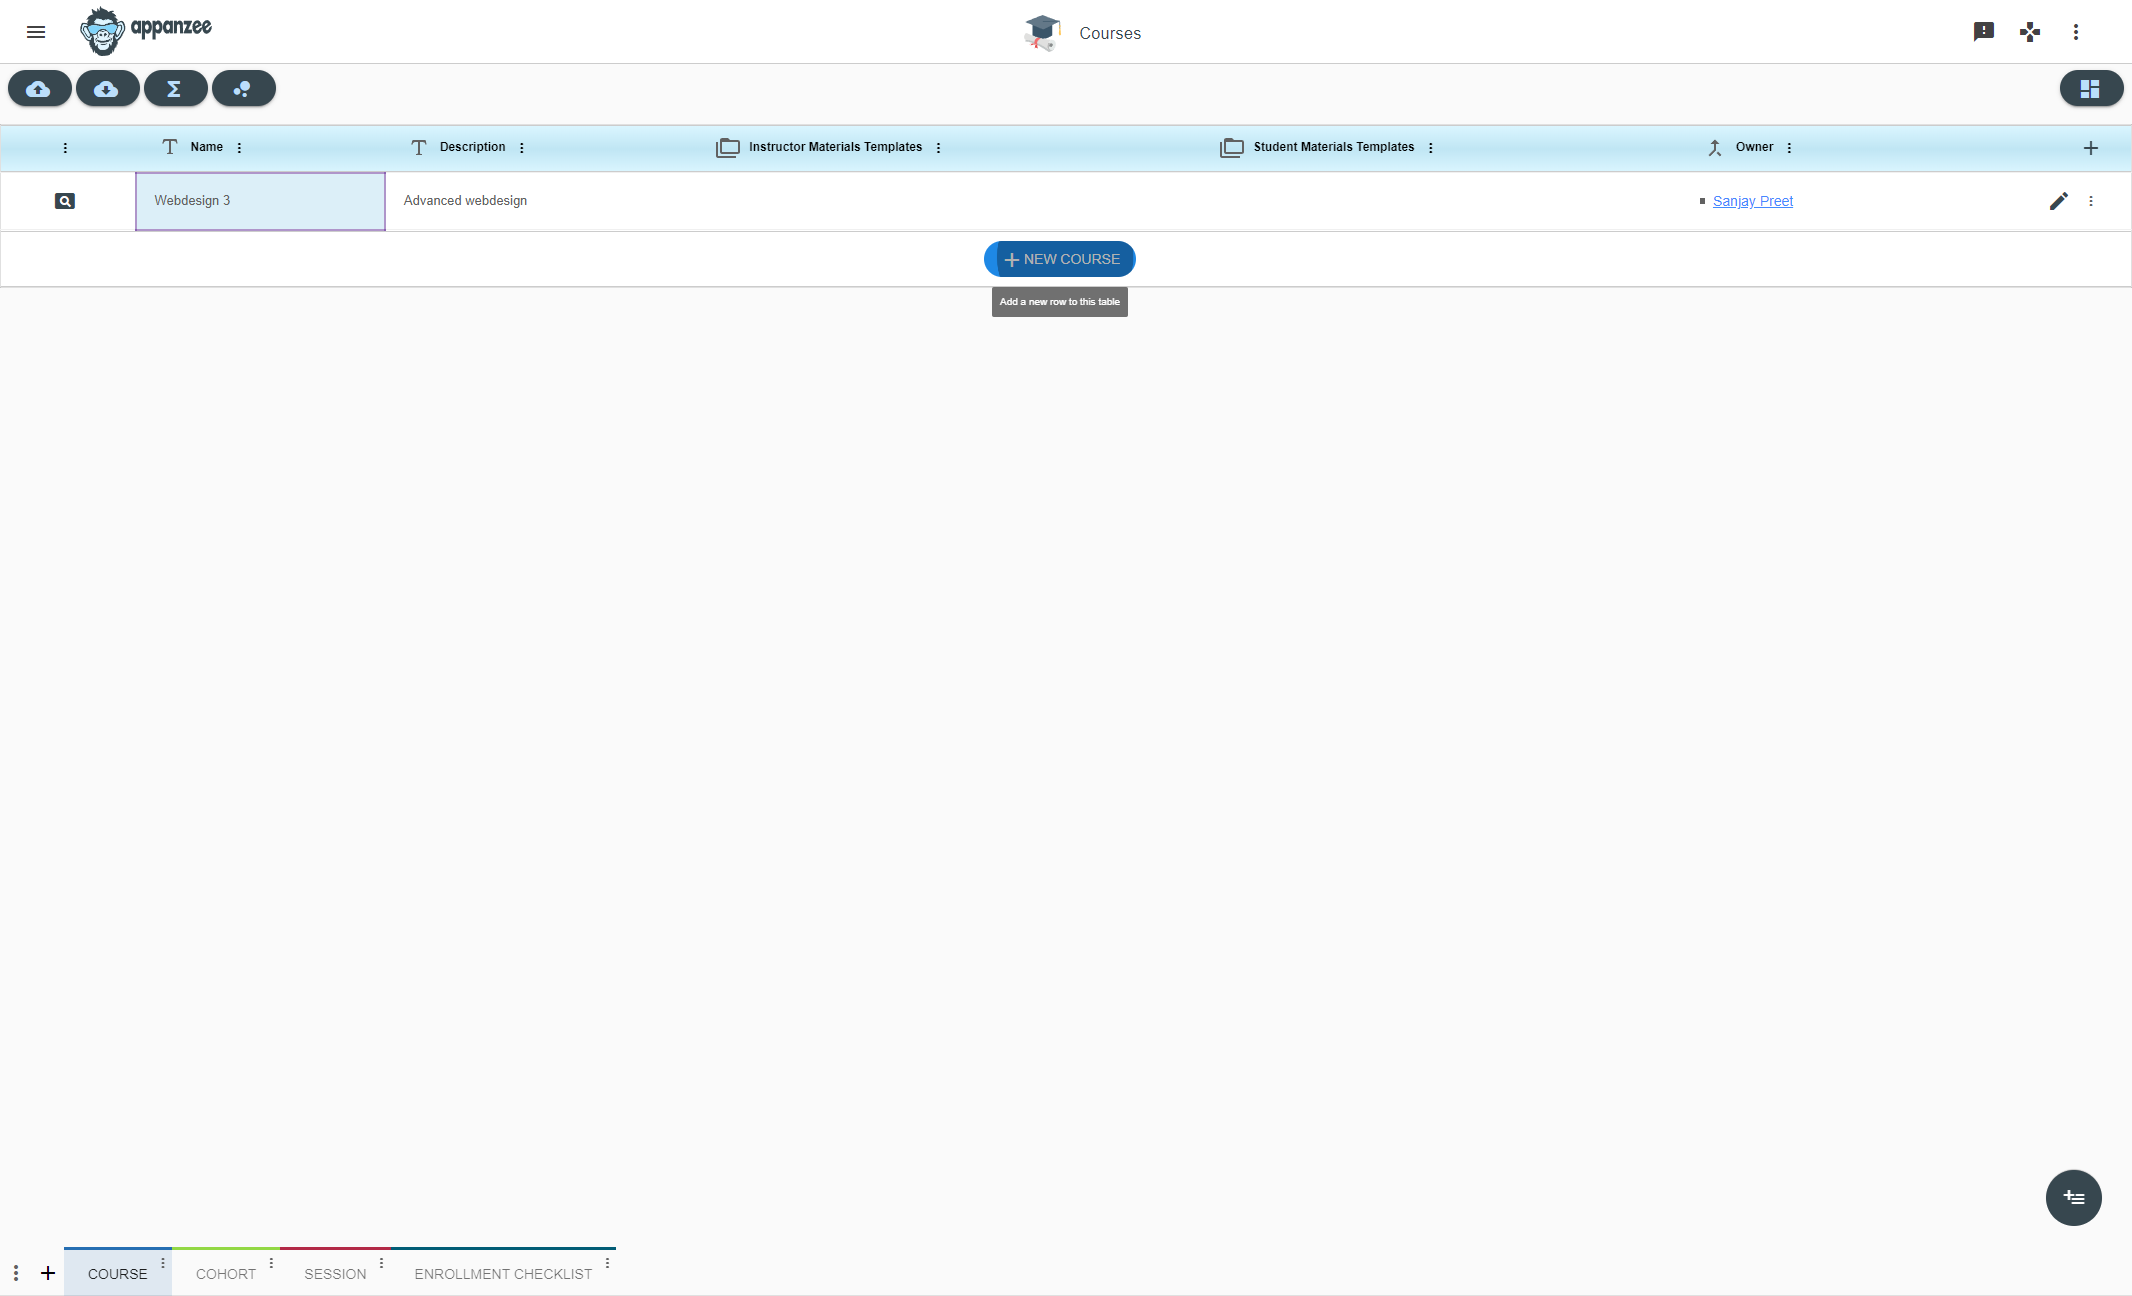The width and height of the screenshot is (2132, 1296).
Task: Switch to the COHORT tab
Action: pyautogui.click(x=226, y=1273)
